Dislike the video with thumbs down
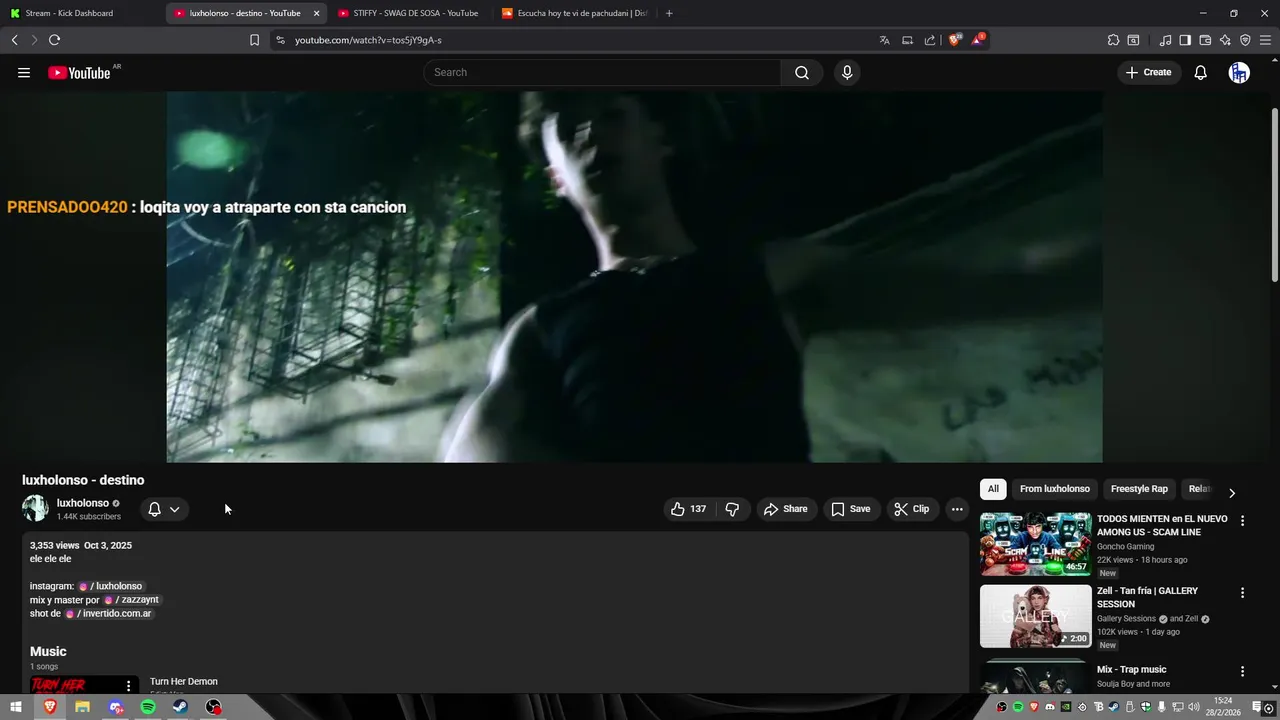Image resolution: width=1280 pixels, height=720 pixels. [732, 509]
